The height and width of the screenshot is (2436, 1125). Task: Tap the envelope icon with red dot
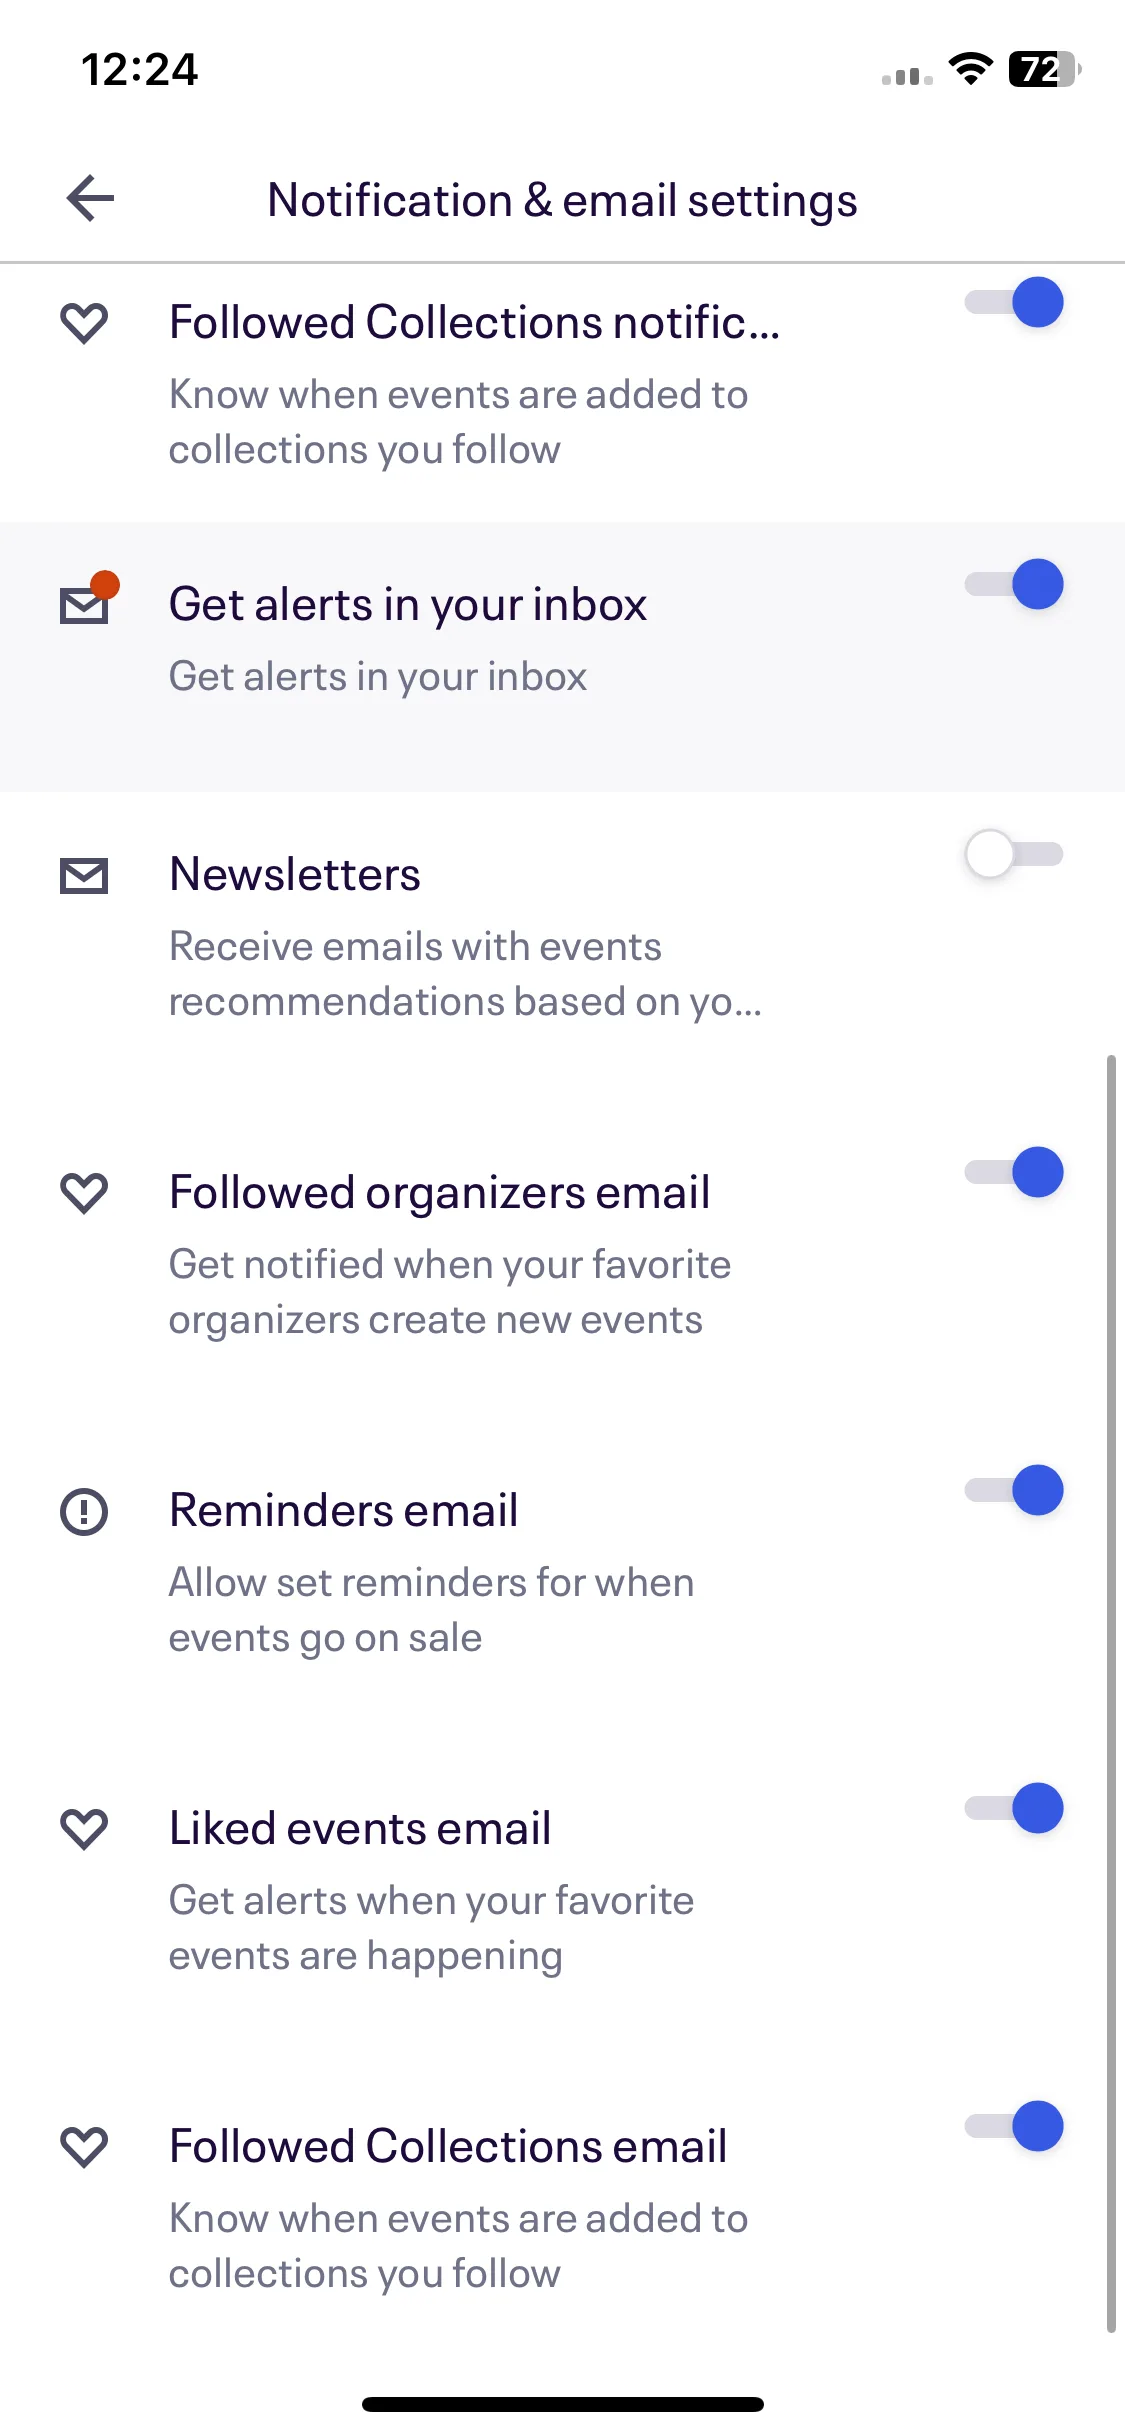[x=89, y=598]
